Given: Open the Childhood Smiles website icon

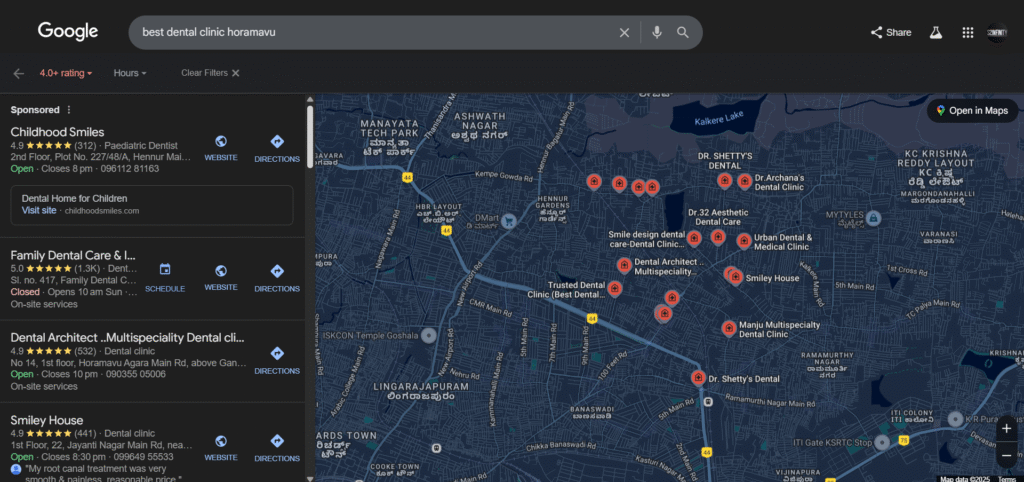Looking at the screenshot, I should [221, 147].
